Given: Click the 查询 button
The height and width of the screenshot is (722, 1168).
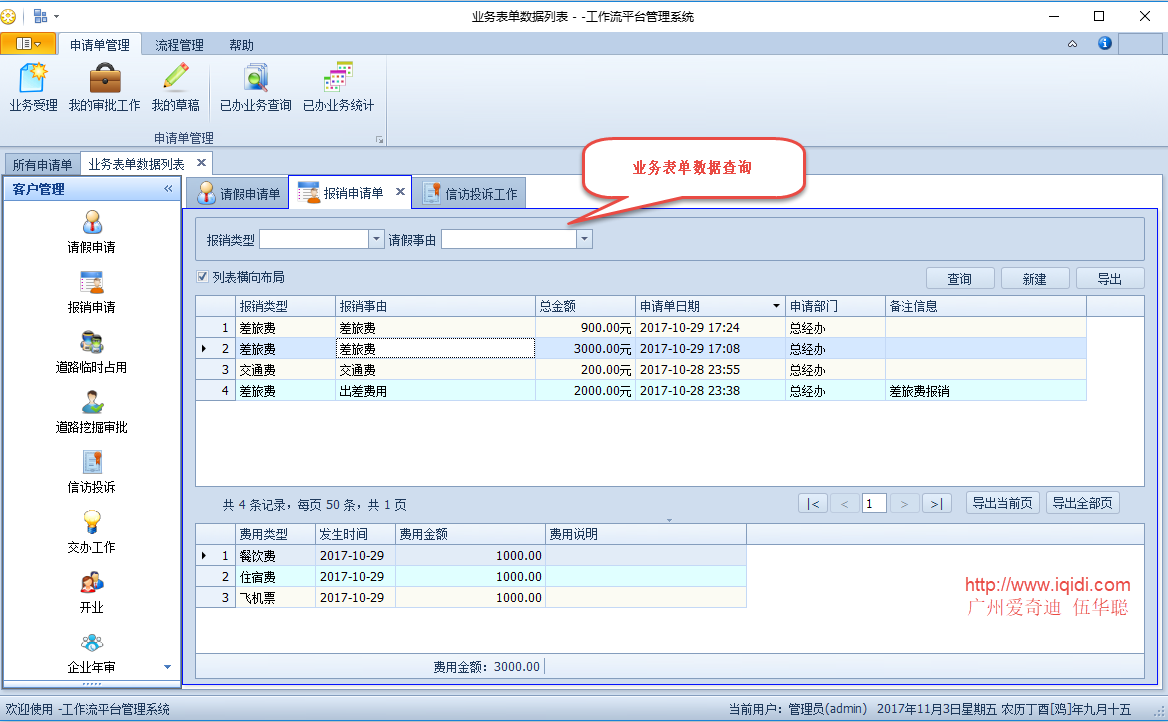Looking at the screenshot, I should 959,279.
